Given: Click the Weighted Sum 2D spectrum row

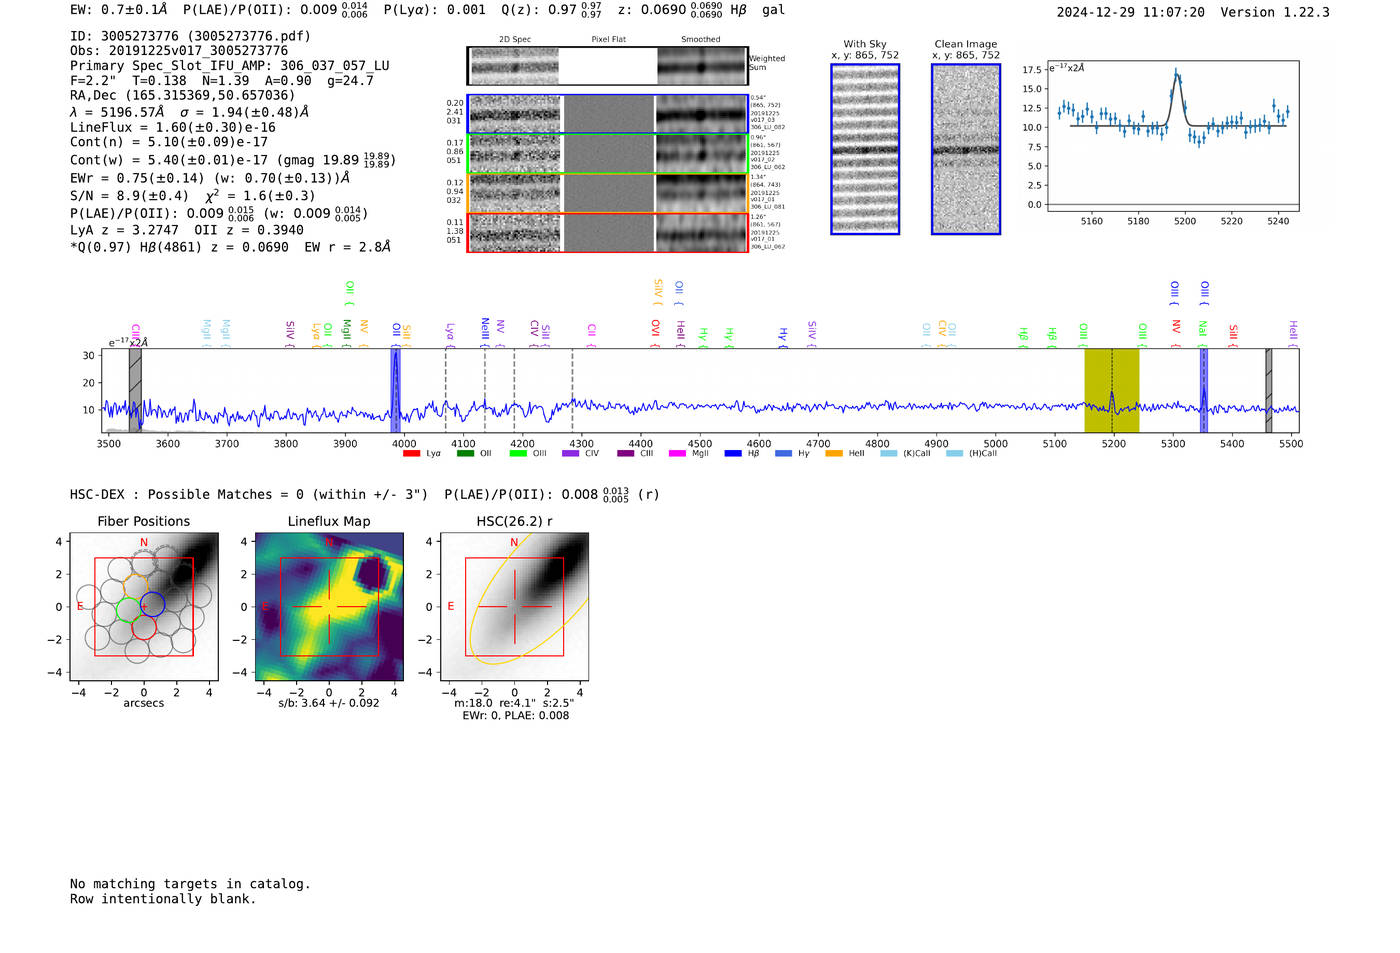Looking at the screenshot, I should (608, 66).
